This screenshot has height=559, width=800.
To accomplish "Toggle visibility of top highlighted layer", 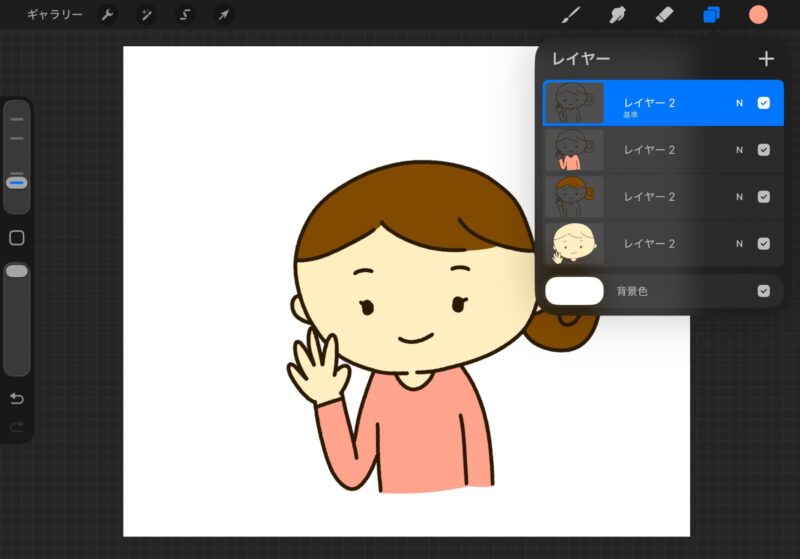I will [764, 103].
